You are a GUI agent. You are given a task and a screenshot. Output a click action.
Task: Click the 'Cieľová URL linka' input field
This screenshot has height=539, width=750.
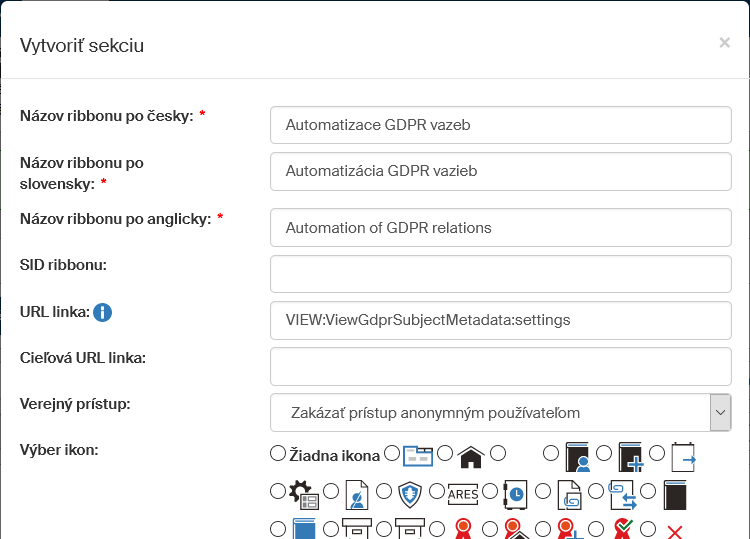coord(500,366)
